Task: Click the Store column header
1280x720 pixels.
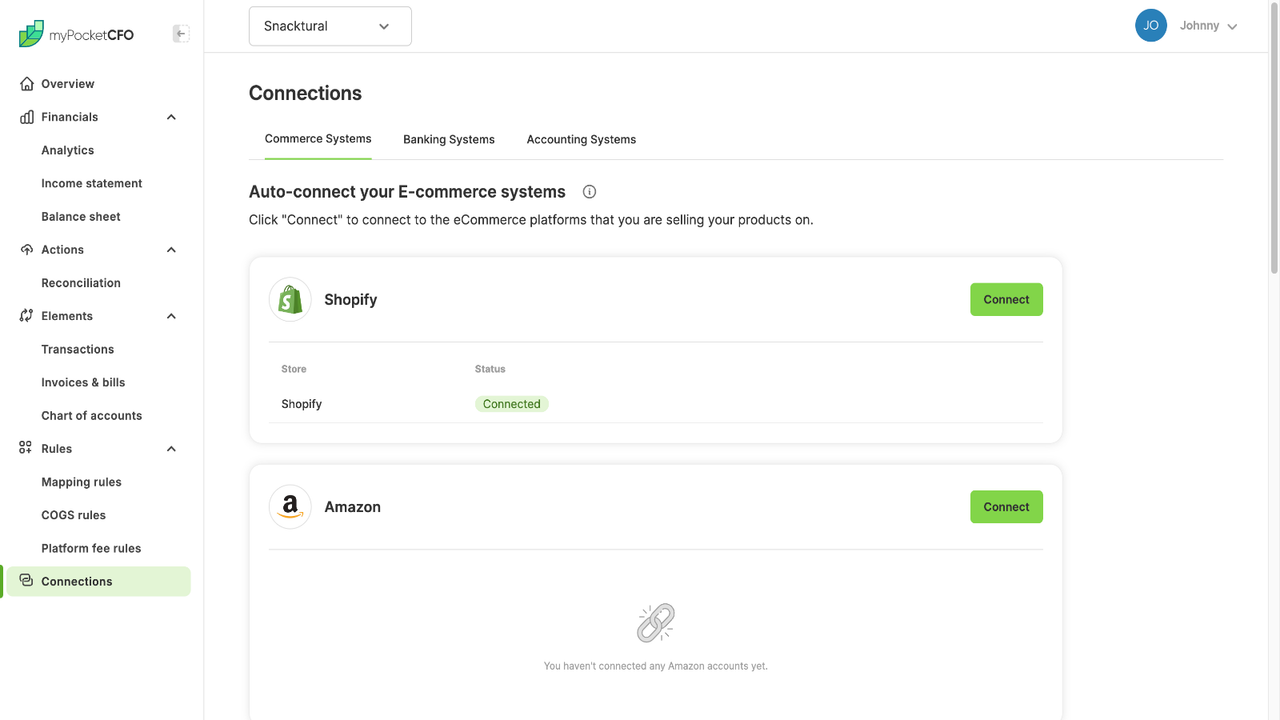Action: [294, 369]
